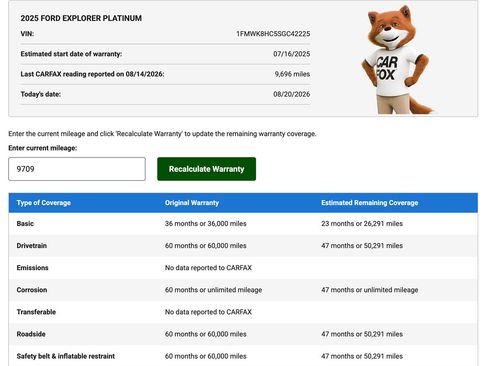Image resolution: width=488 pixels, height=366 pixels.
Task: Select the VIN number 1FMWK8HC5SGC42225
Action: pyautogui.click(x=273, y=34)
